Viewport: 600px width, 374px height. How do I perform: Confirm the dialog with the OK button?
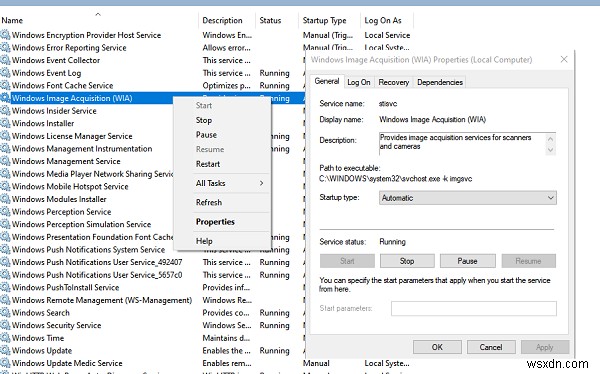pos(437,347)
